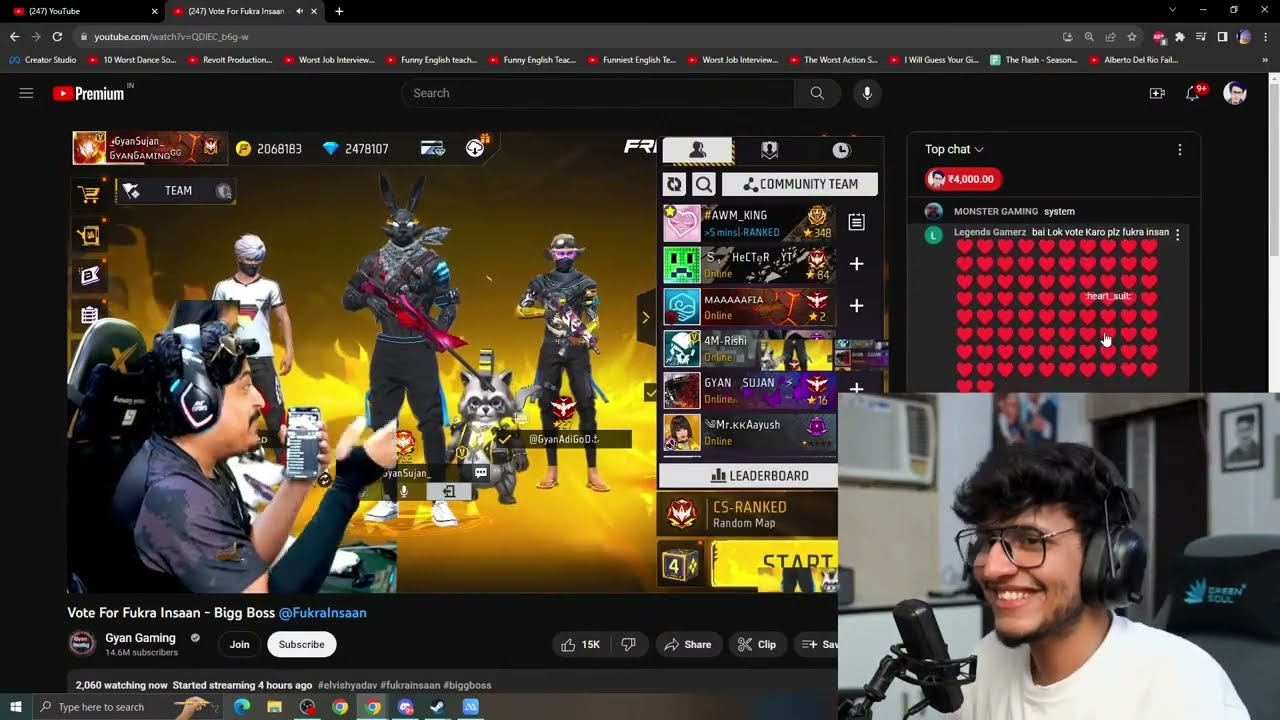Start voice search with the microphone

click(867, 93)
